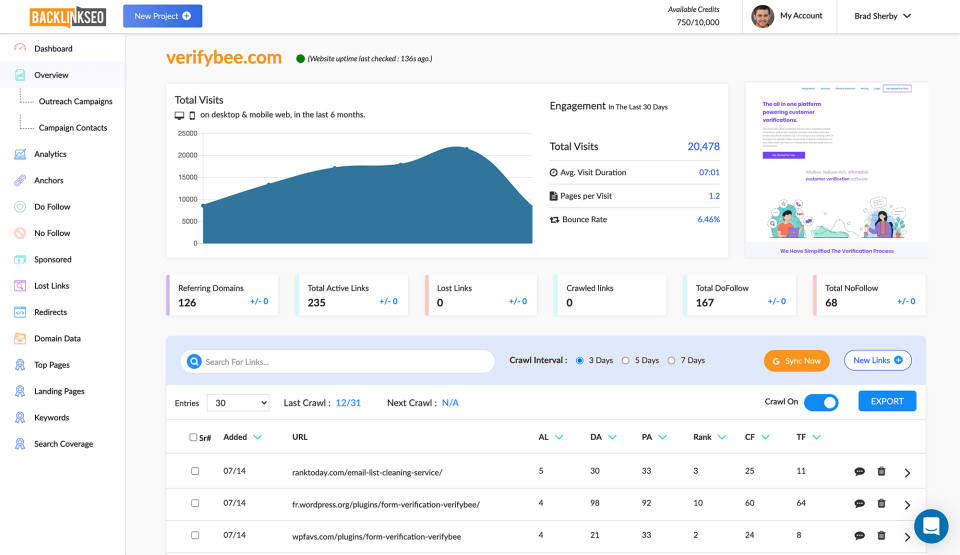The height and width of the screenshot is (555, 960).
Task: Click the Sponsored money icon
Action: 20,259
